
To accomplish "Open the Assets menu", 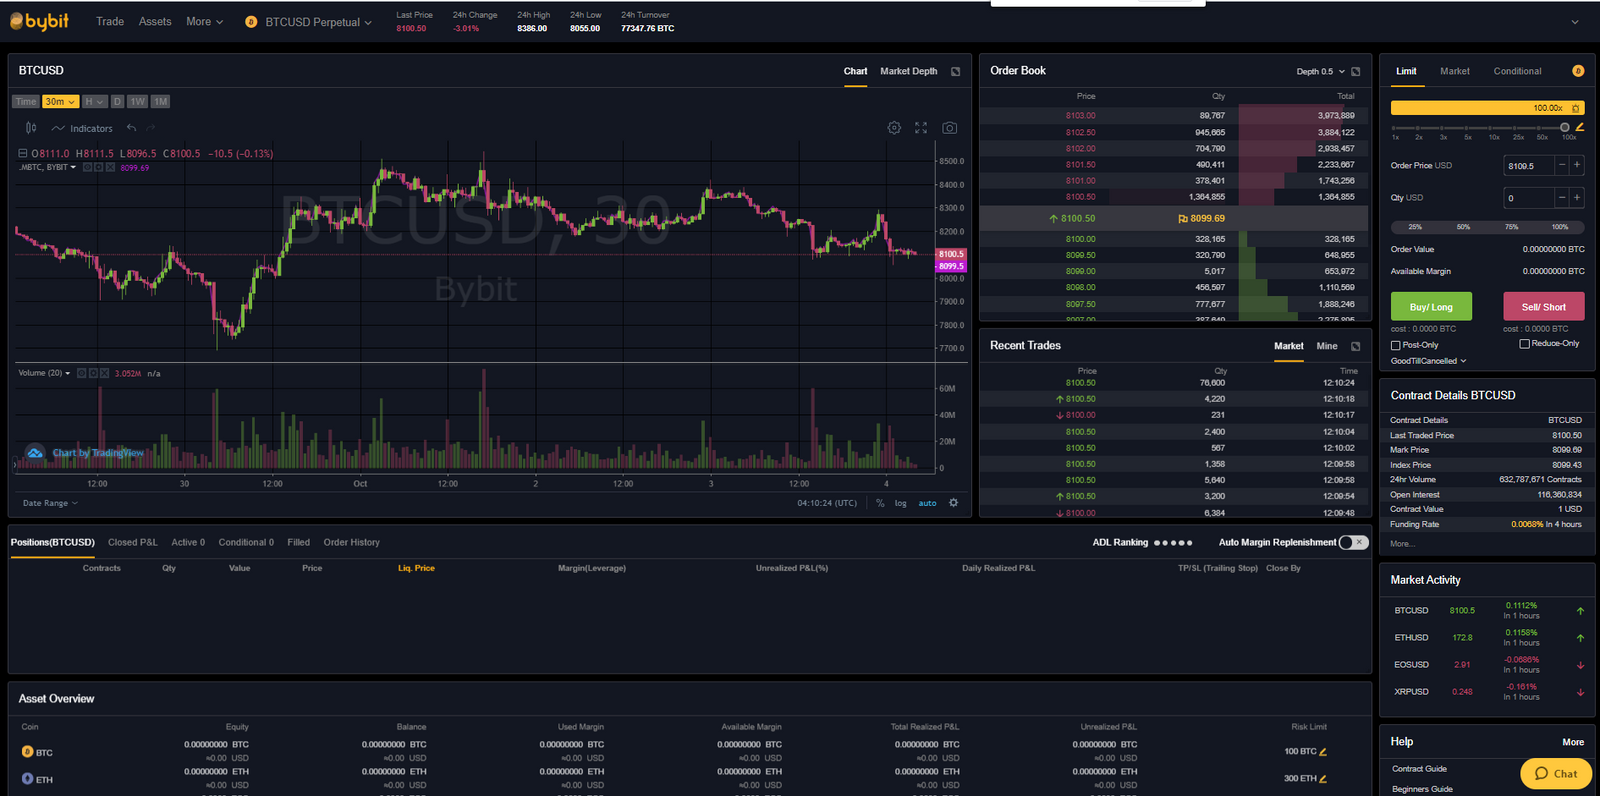I will [155, 21].
